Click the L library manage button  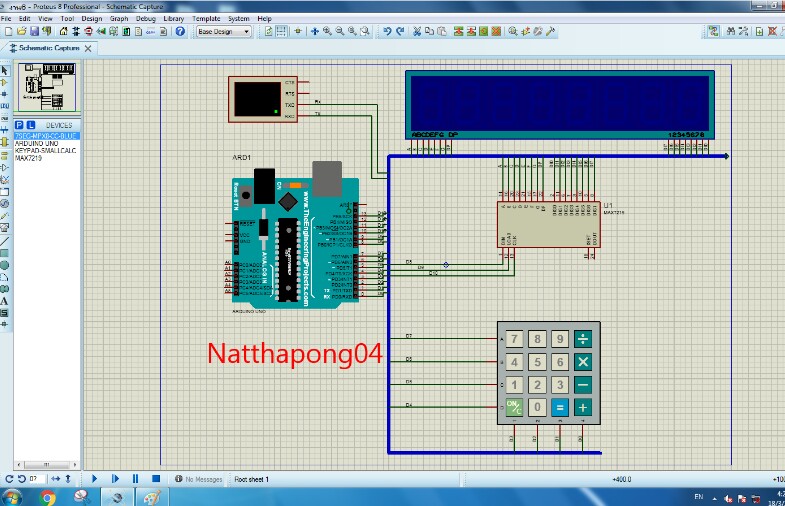click(x=31, y=125)
